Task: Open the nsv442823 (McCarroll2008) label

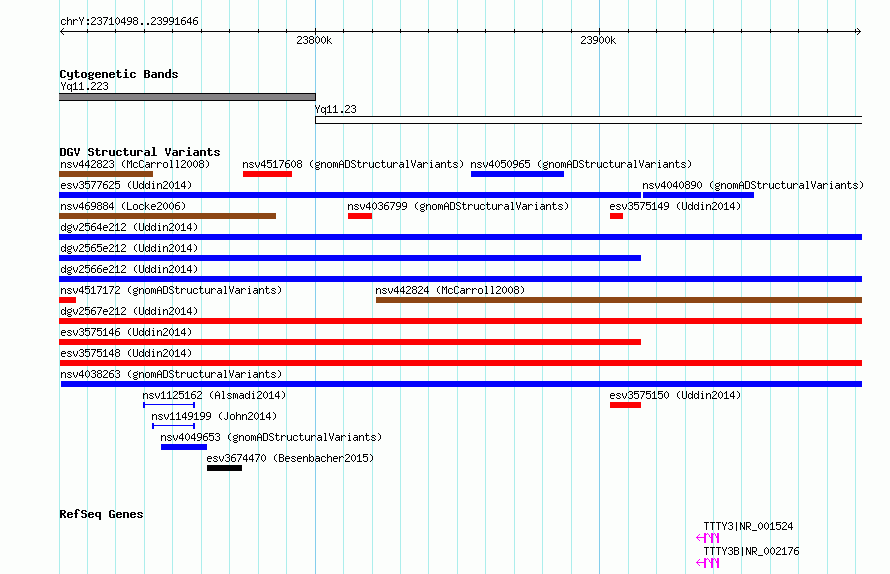Action: (135, 164)
